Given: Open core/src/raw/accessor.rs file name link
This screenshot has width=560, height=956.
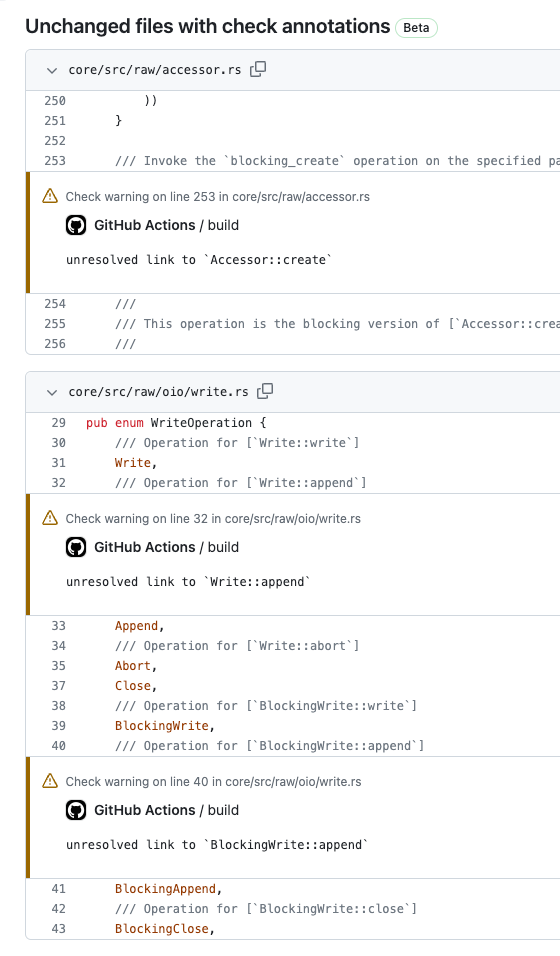Looking at the screenshot, I should [154, 70].
